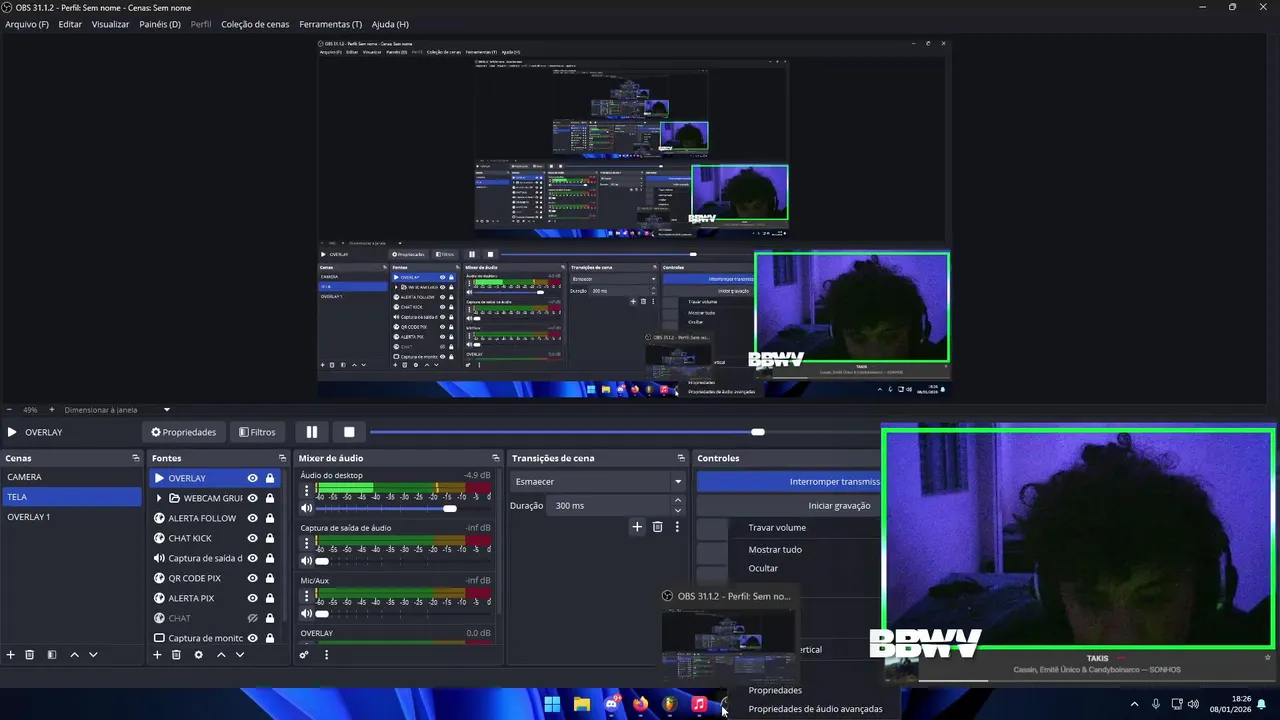The height and width of the screenshot is (720, 1280).
Task: Hide the QR CODE PIX source
Action: click(253, 578)
